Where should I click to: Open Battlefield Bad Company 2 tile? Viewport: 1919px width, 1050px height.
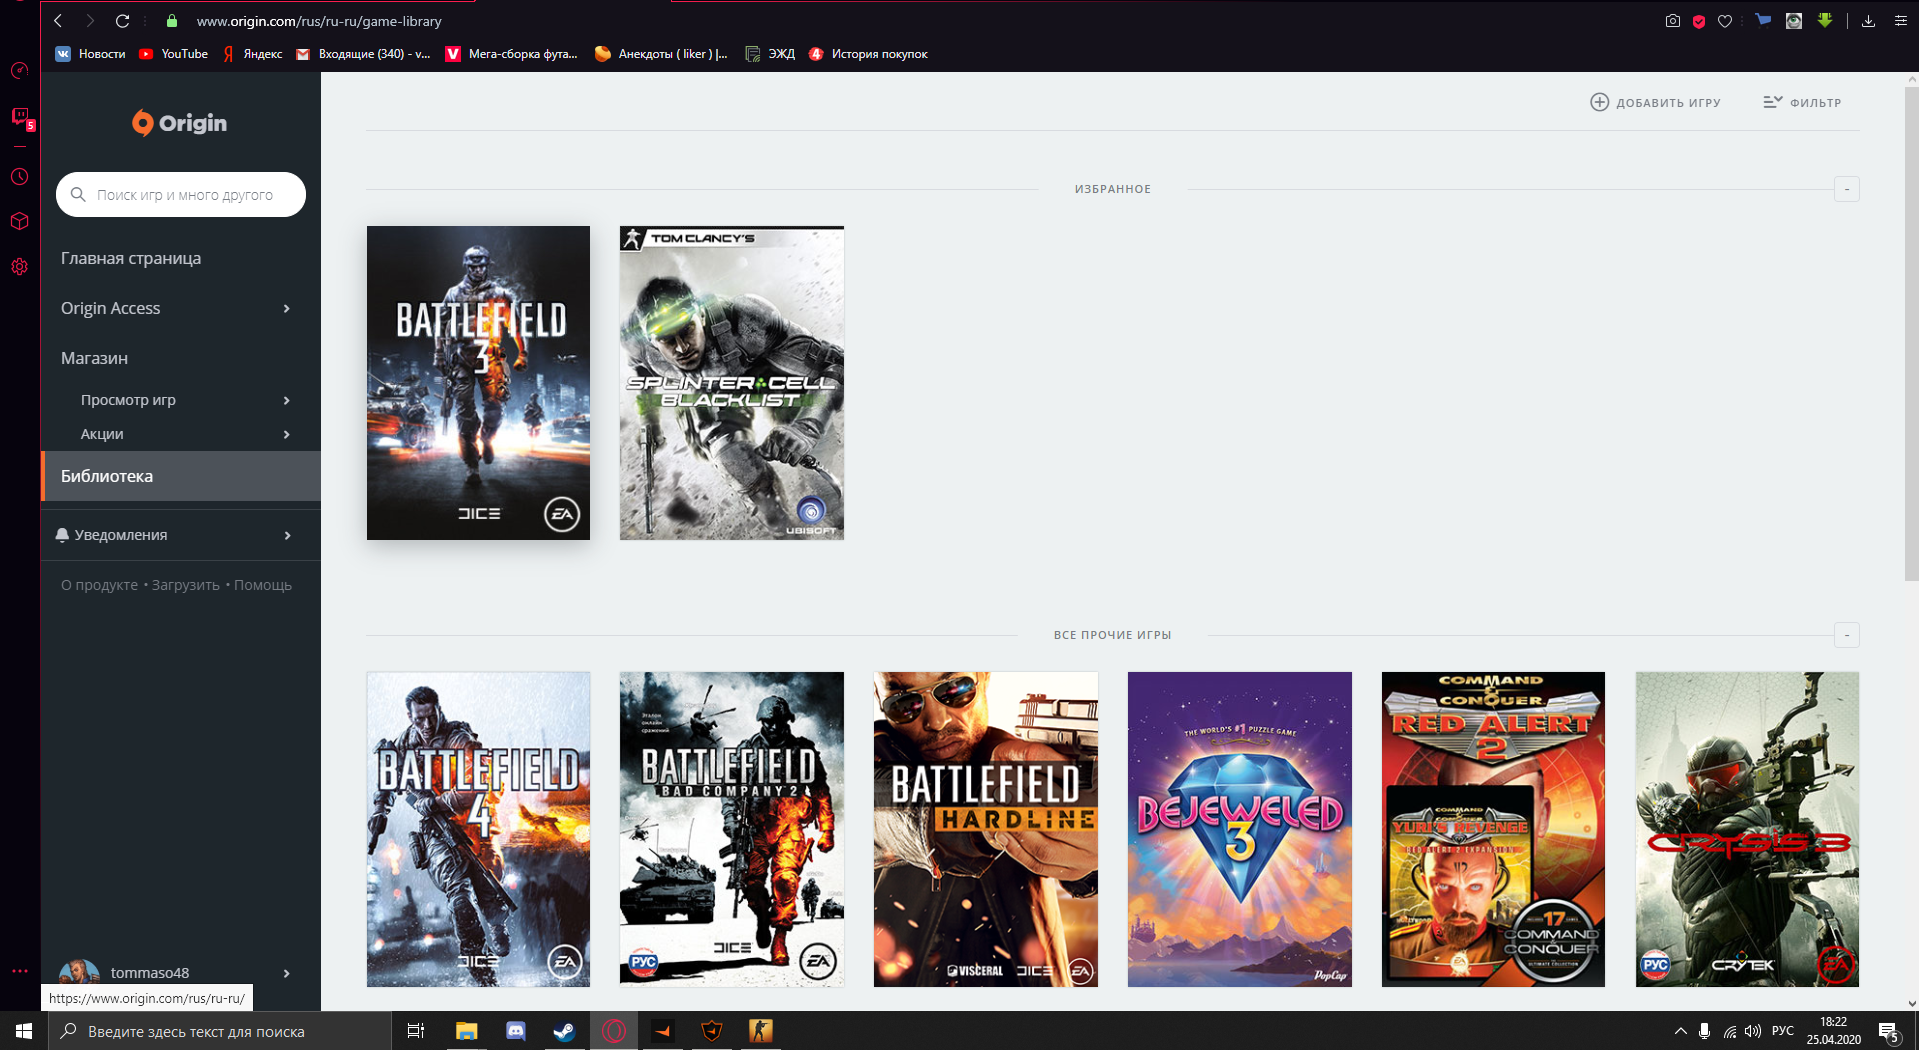tap(732, 829)
